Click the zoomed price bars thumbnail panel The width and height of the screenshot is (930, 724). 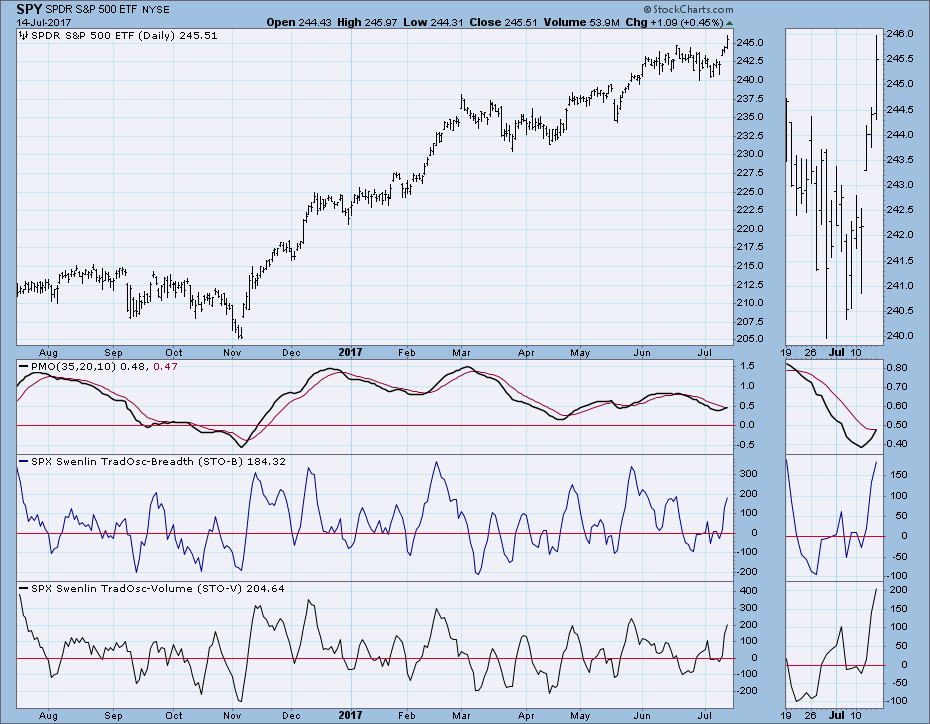coord(834,185)
